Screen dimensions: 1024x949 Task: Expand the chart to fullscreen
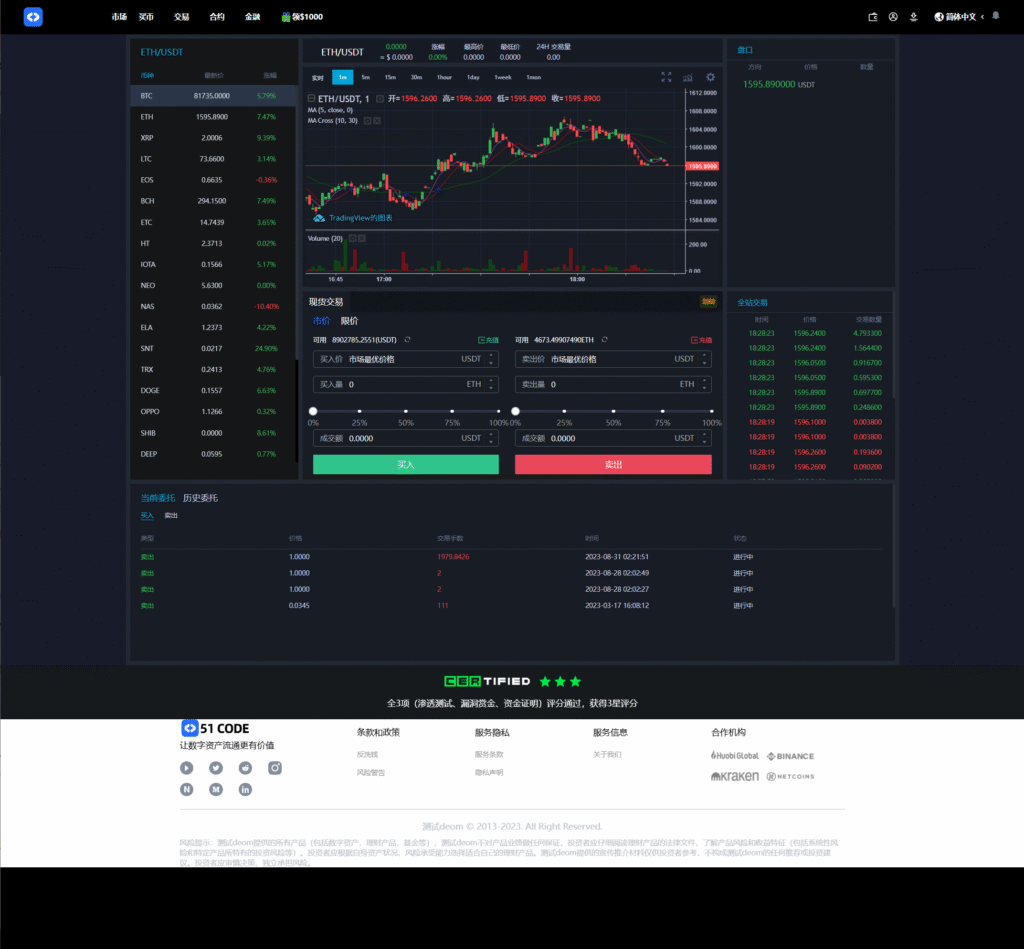tap(666, 77)
